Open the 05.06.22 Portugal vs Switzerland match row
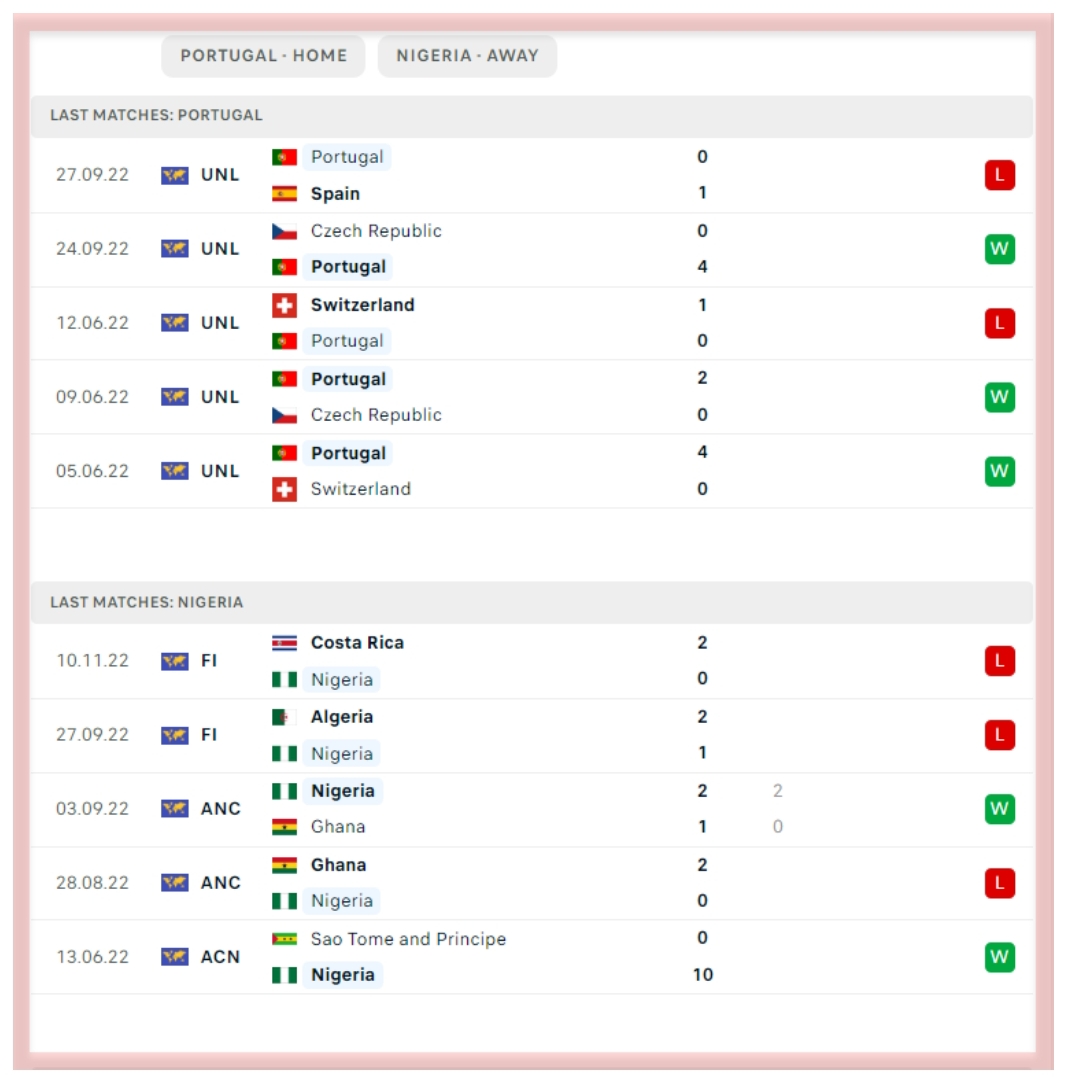 coord(530,471)
